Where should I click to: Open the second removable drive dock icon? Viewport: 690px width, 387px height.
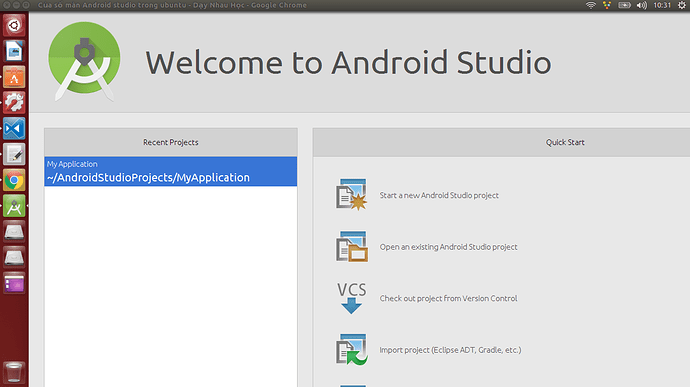[14, 258]
